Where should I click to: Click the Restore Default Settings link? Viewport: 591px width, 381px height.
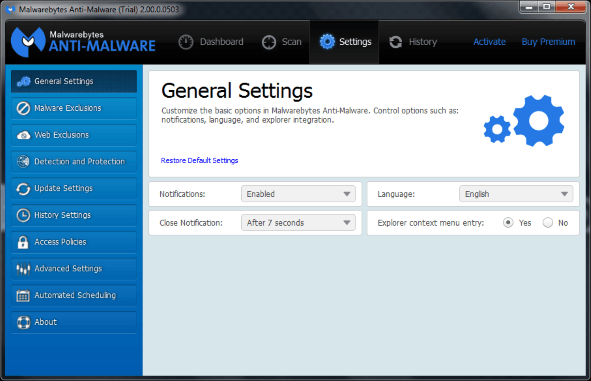coord(199,161)
